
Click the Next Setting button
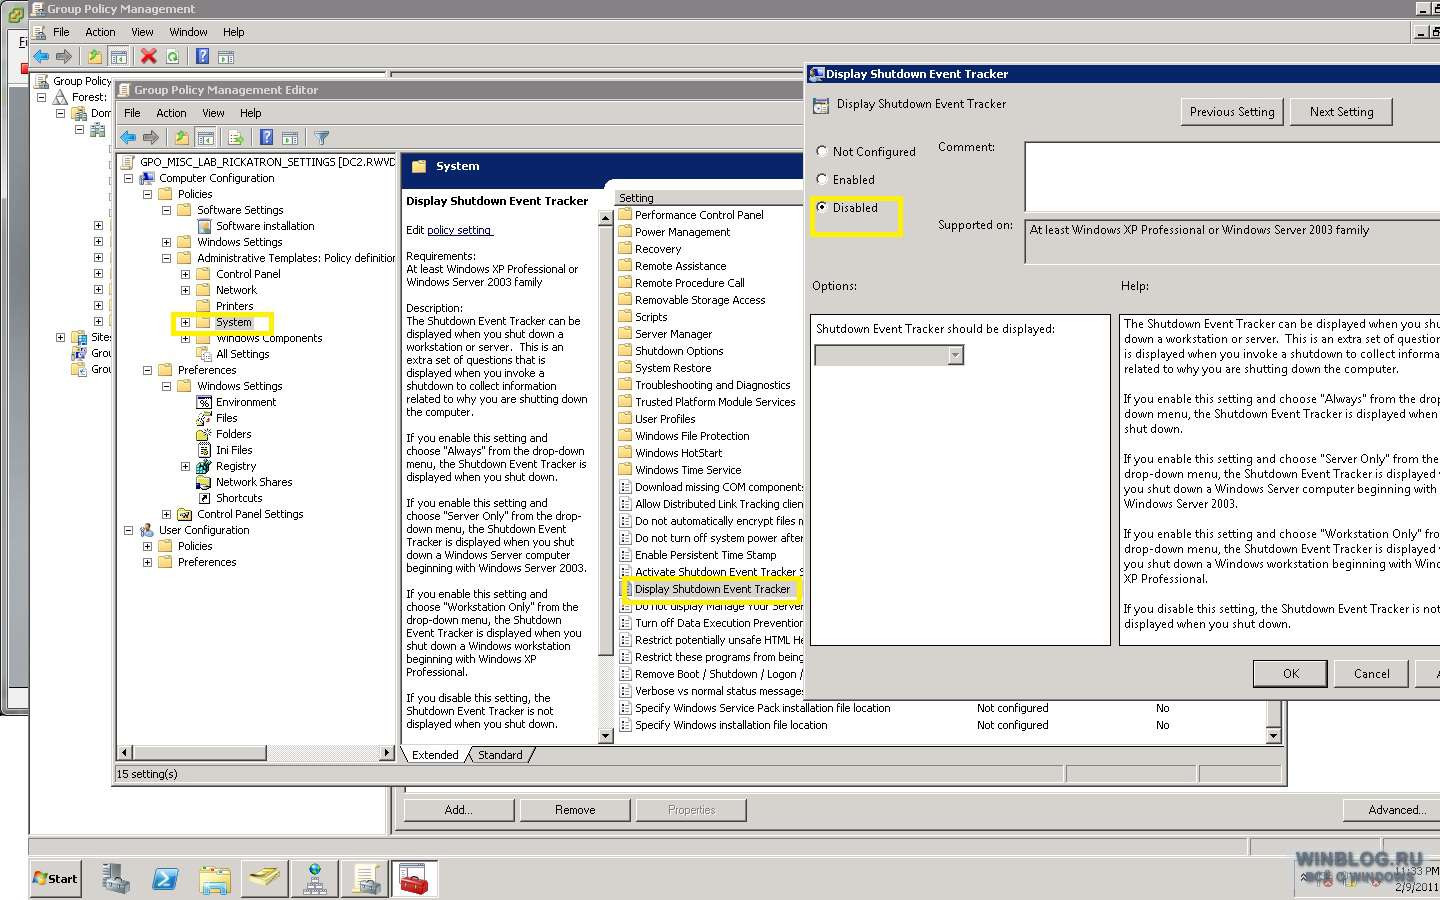tap(1341, 112)
